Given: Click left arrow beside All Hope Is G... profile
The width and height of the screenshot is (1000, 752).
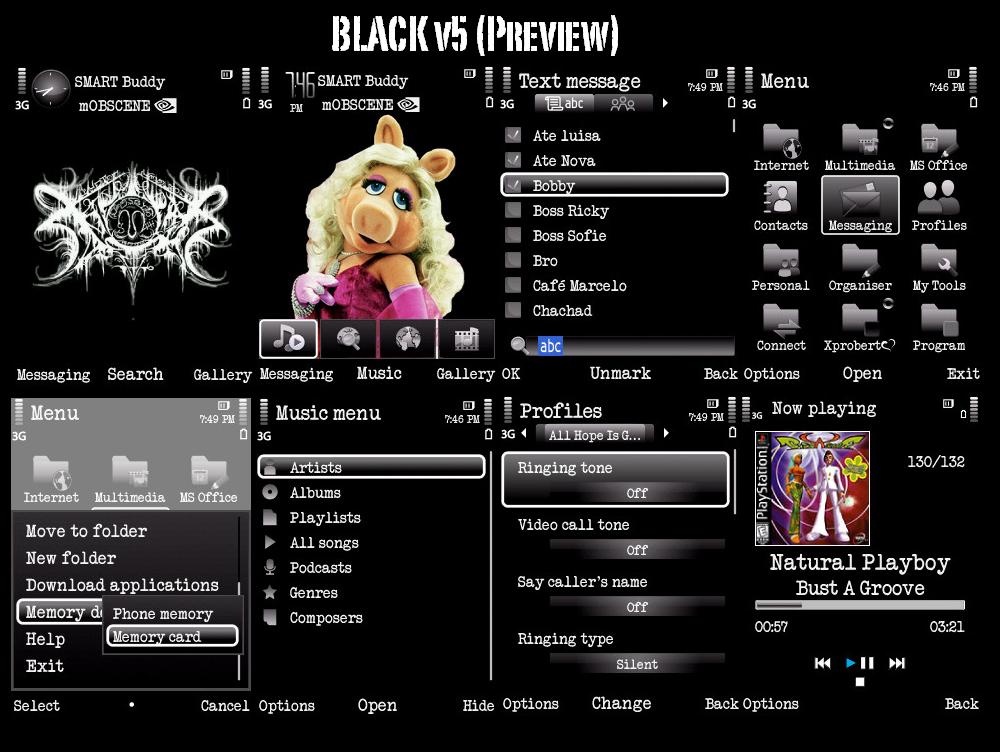Looking at the screenshot, I should pos(524,433).
